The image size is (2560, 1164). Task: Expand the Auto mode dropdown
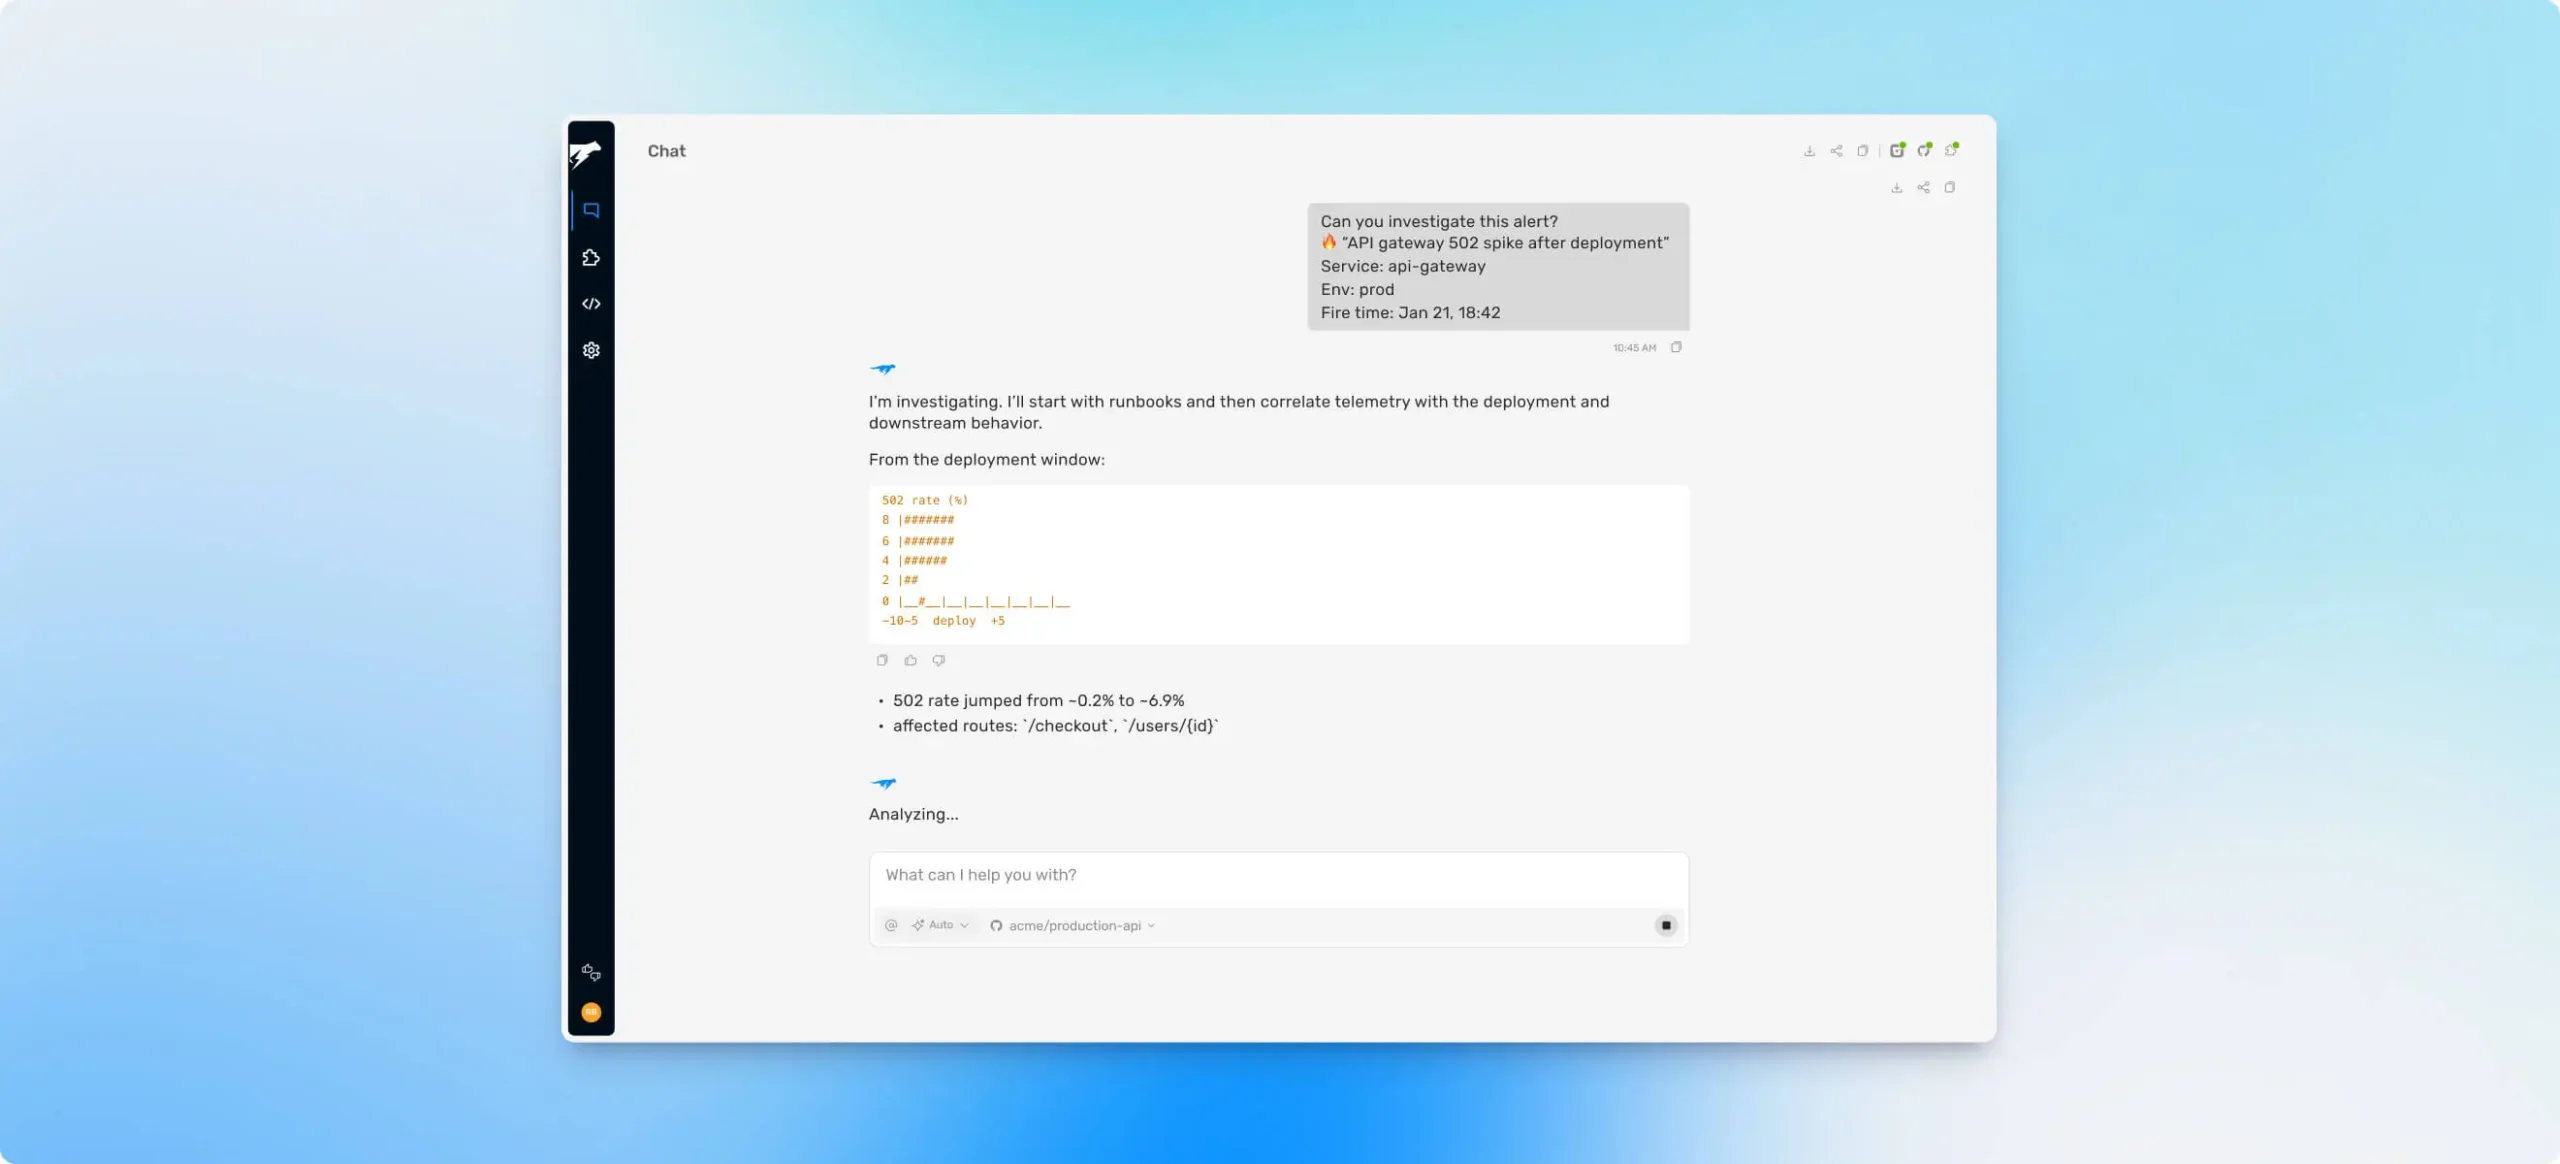point(940,925)
